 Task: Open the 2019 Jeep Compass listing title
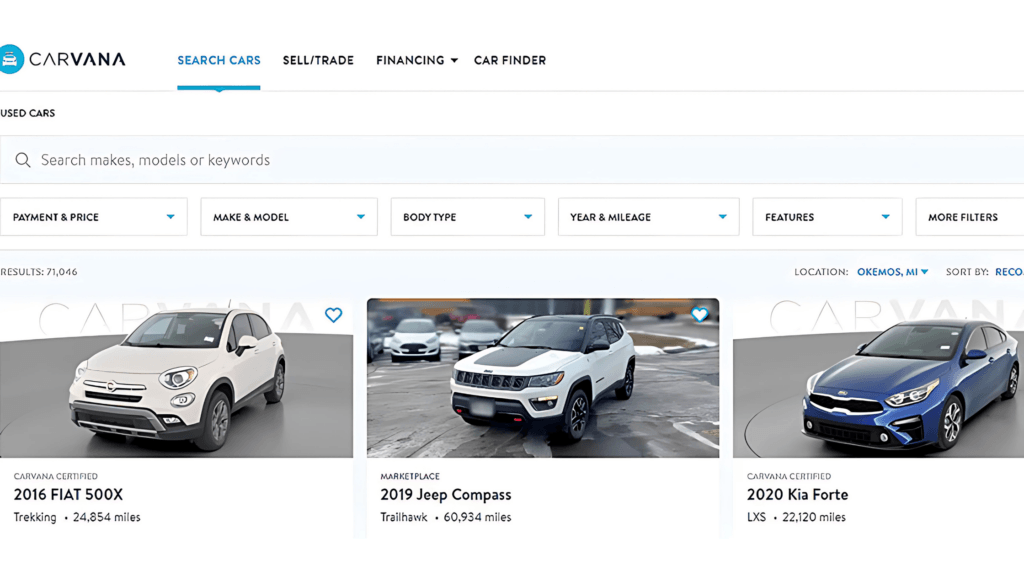pyautogui.click(x=445, y=495)
